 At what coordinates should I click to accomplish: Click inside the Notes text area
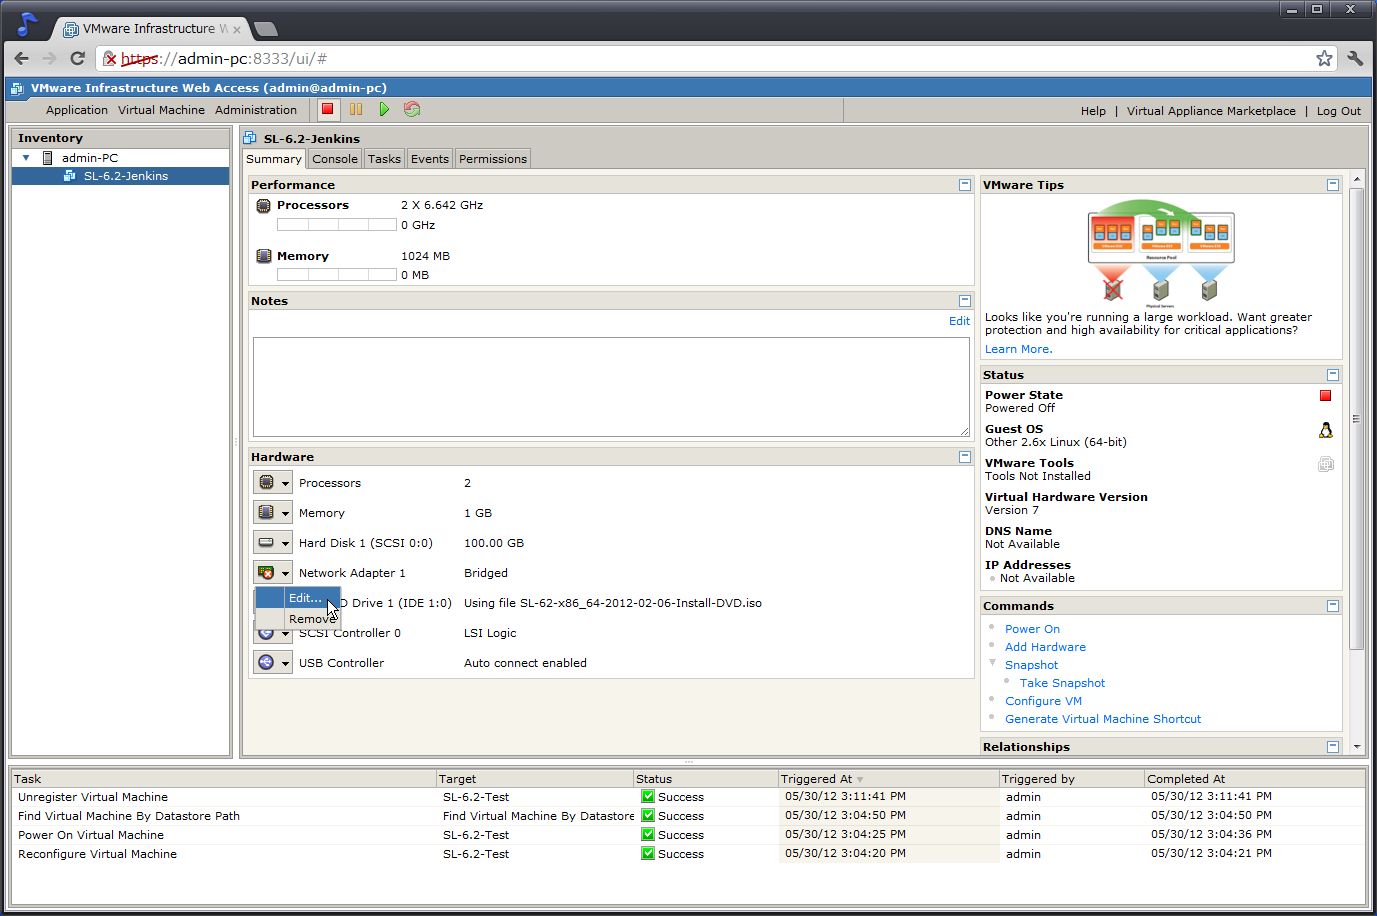click(611, 386)
